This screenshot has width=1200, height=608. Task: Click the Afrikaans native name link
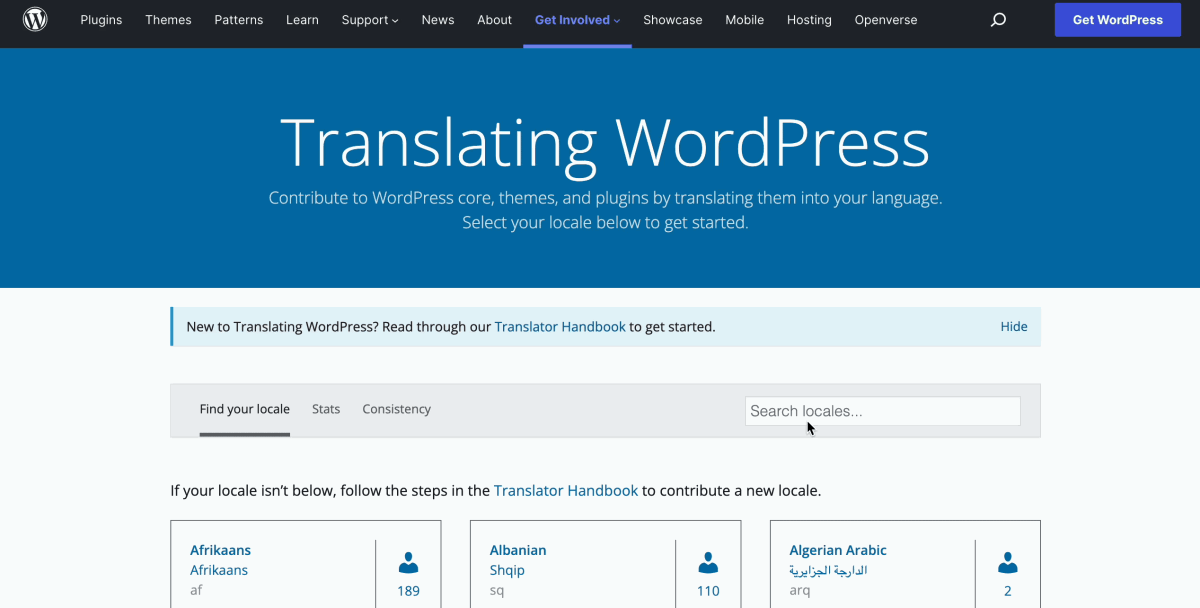tap(219, 570)
